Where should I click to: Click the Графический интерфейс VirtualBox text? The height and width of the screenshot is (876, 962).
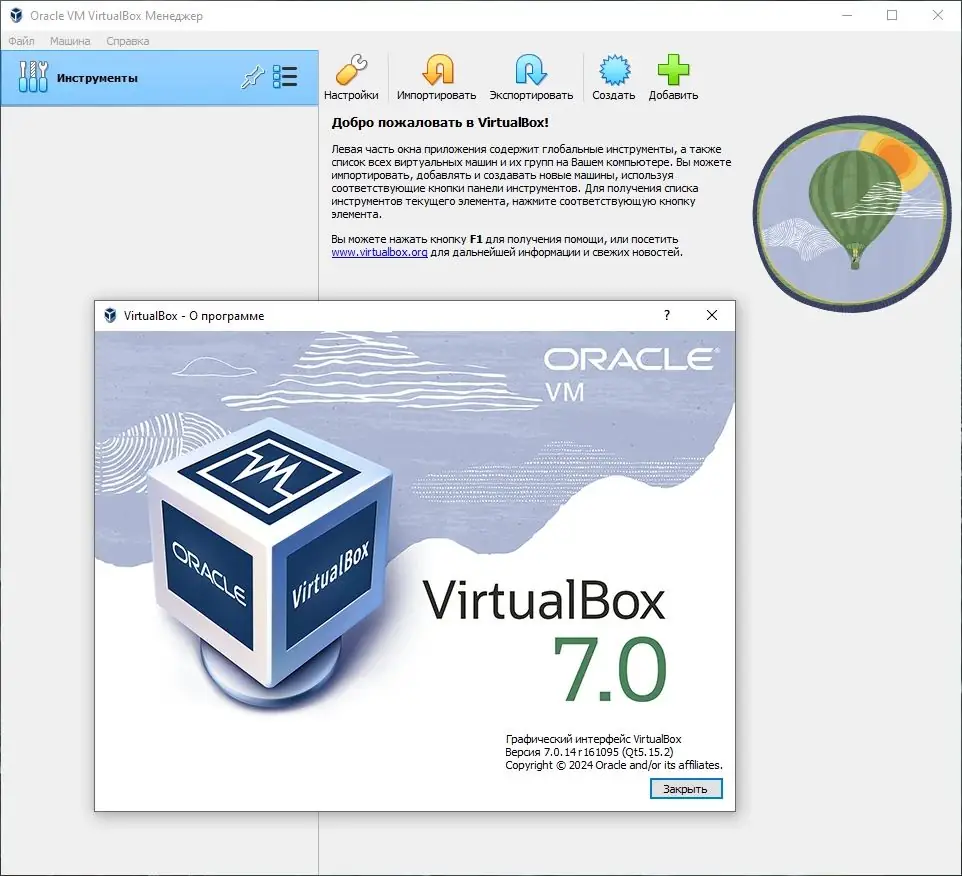pyautogui.click(x=593, y=739)
